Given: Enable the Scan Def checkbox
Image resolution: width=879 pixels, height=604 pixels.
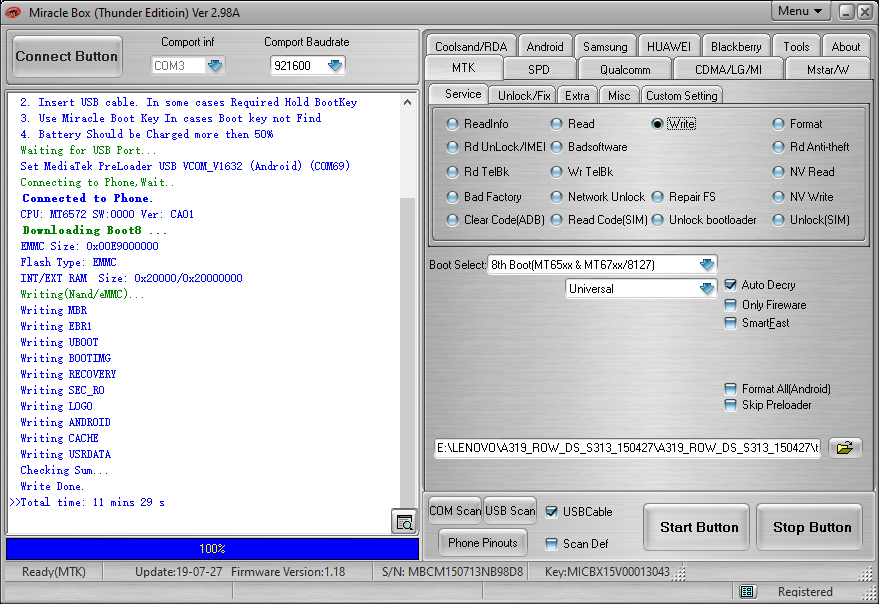Looking at the screenshot, I should point(552,543).
